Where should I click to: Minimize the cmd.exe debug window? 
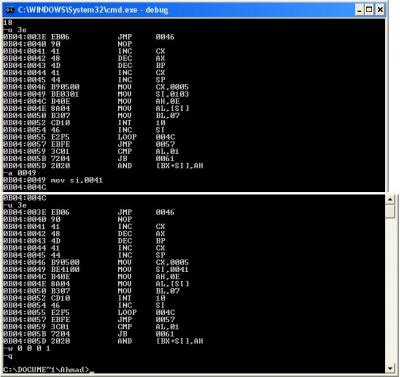(359, 10)
